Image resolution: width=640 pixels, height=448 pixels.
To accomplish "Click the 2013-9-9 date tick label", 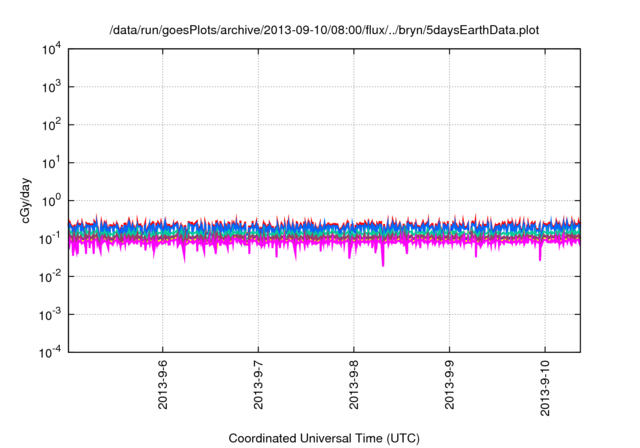I will 449,385.
